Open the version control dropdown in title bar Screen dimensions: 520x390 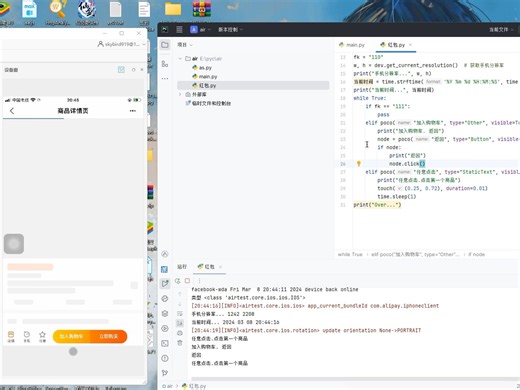click(230, 29)
